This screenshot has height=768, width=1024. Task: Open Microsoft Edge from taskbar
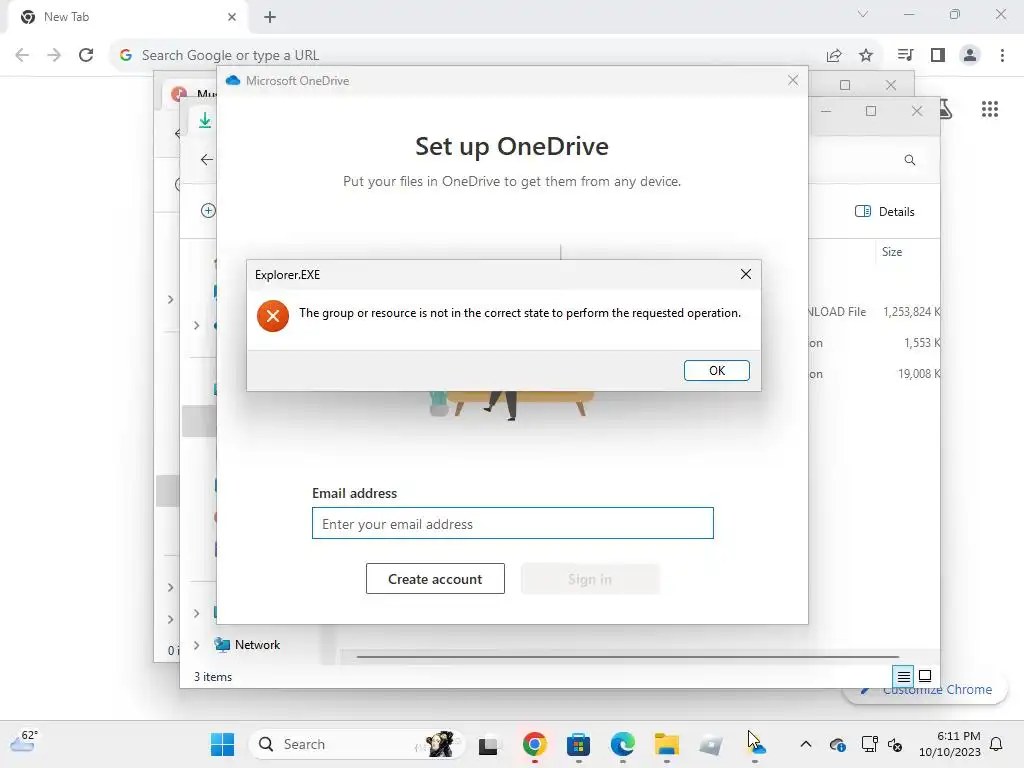point(622,744)
